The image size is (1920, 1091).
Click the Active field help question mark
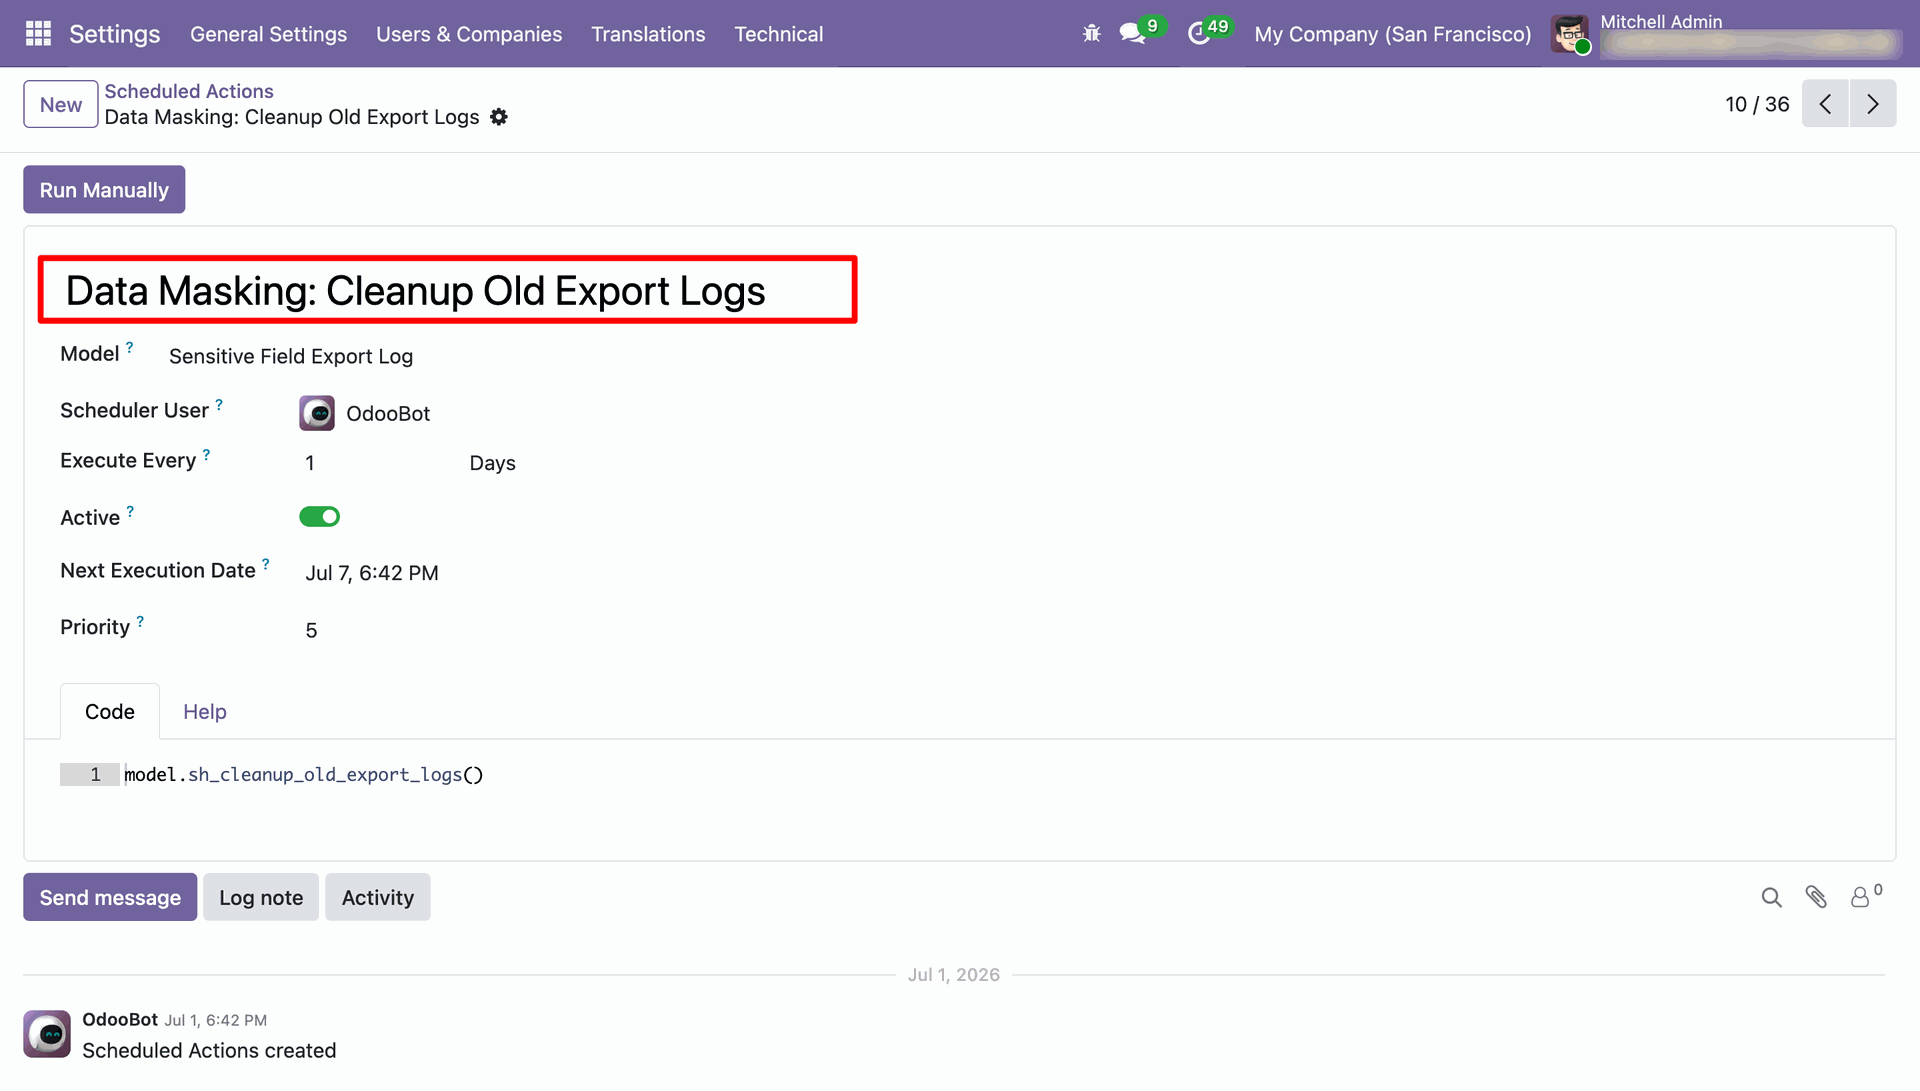tap(130, 512)
